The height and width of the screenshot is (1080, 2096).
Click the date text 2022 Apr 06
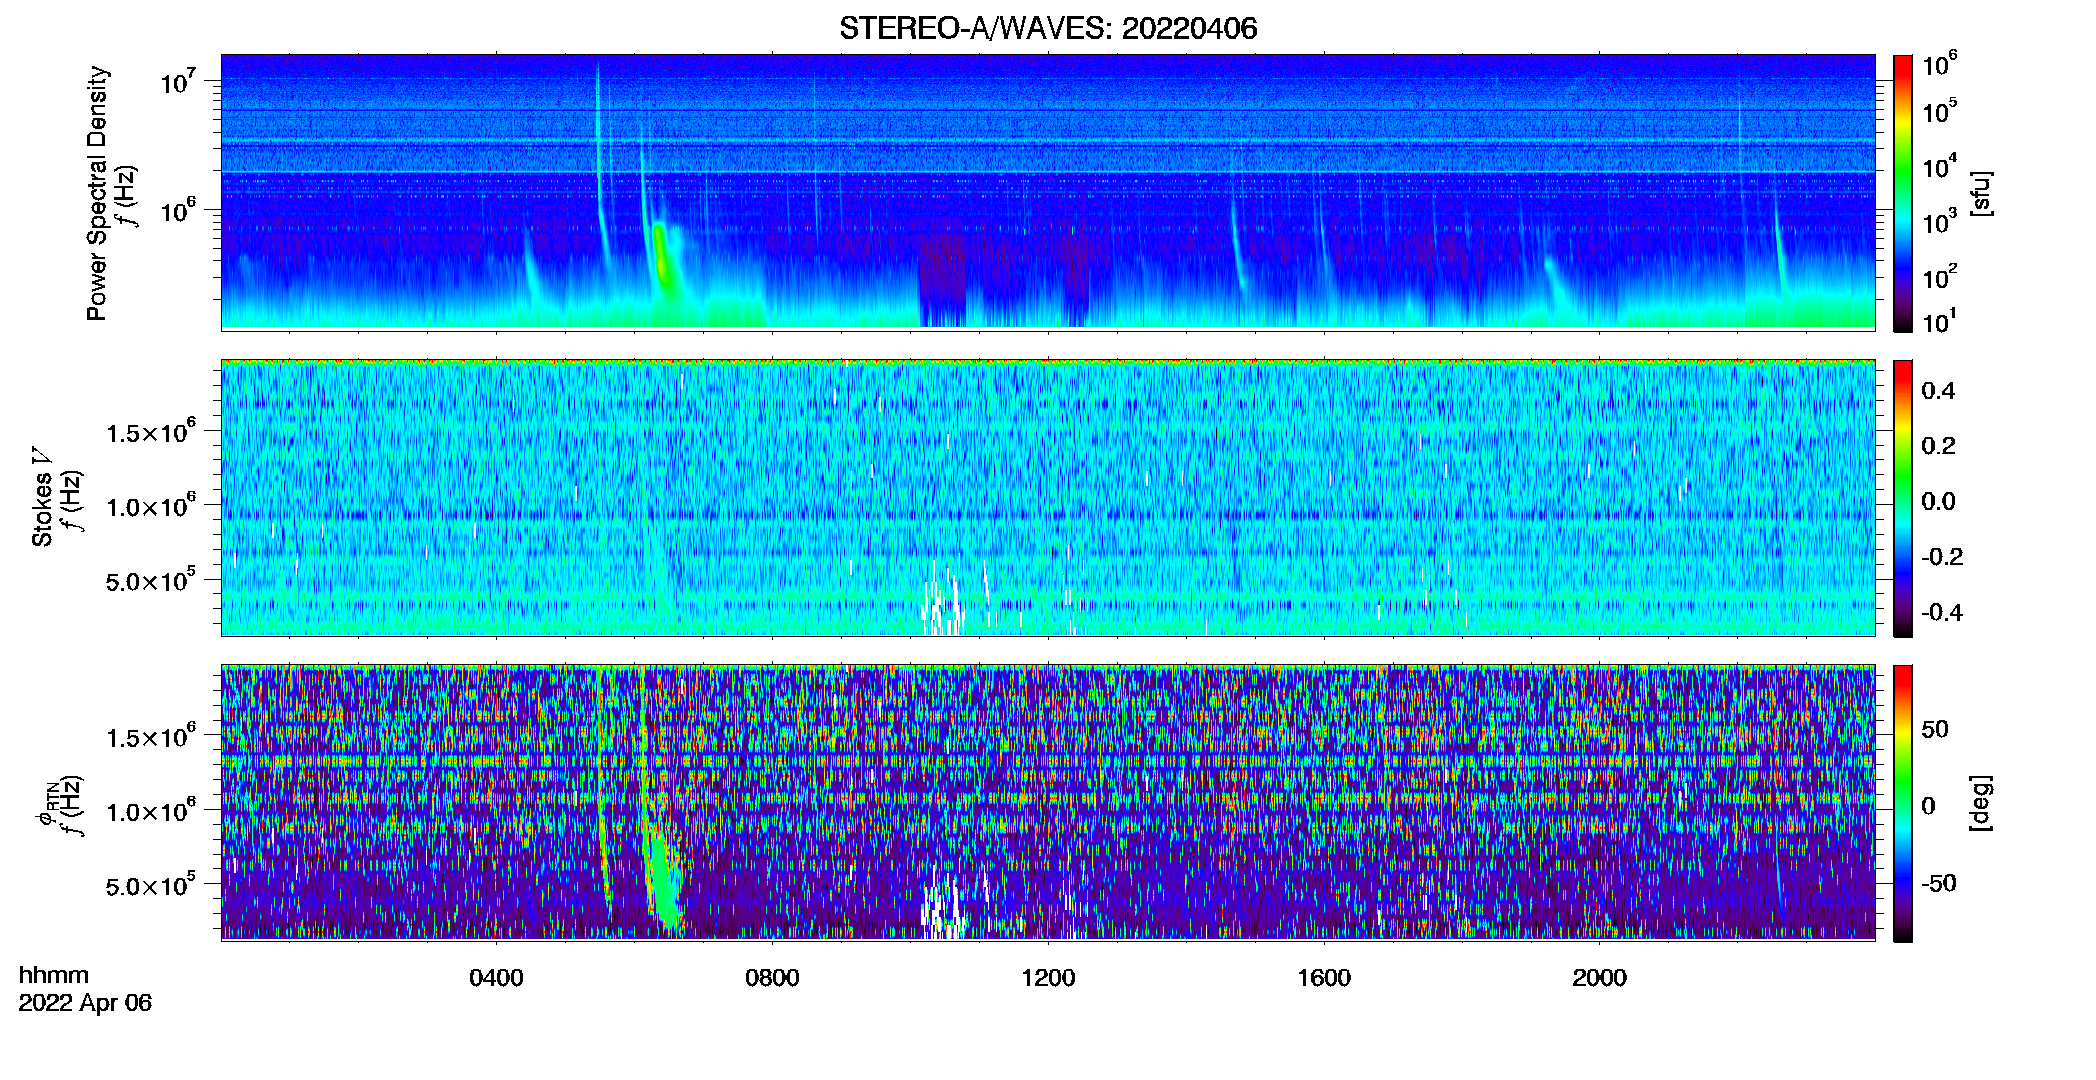coord(85,1003)
